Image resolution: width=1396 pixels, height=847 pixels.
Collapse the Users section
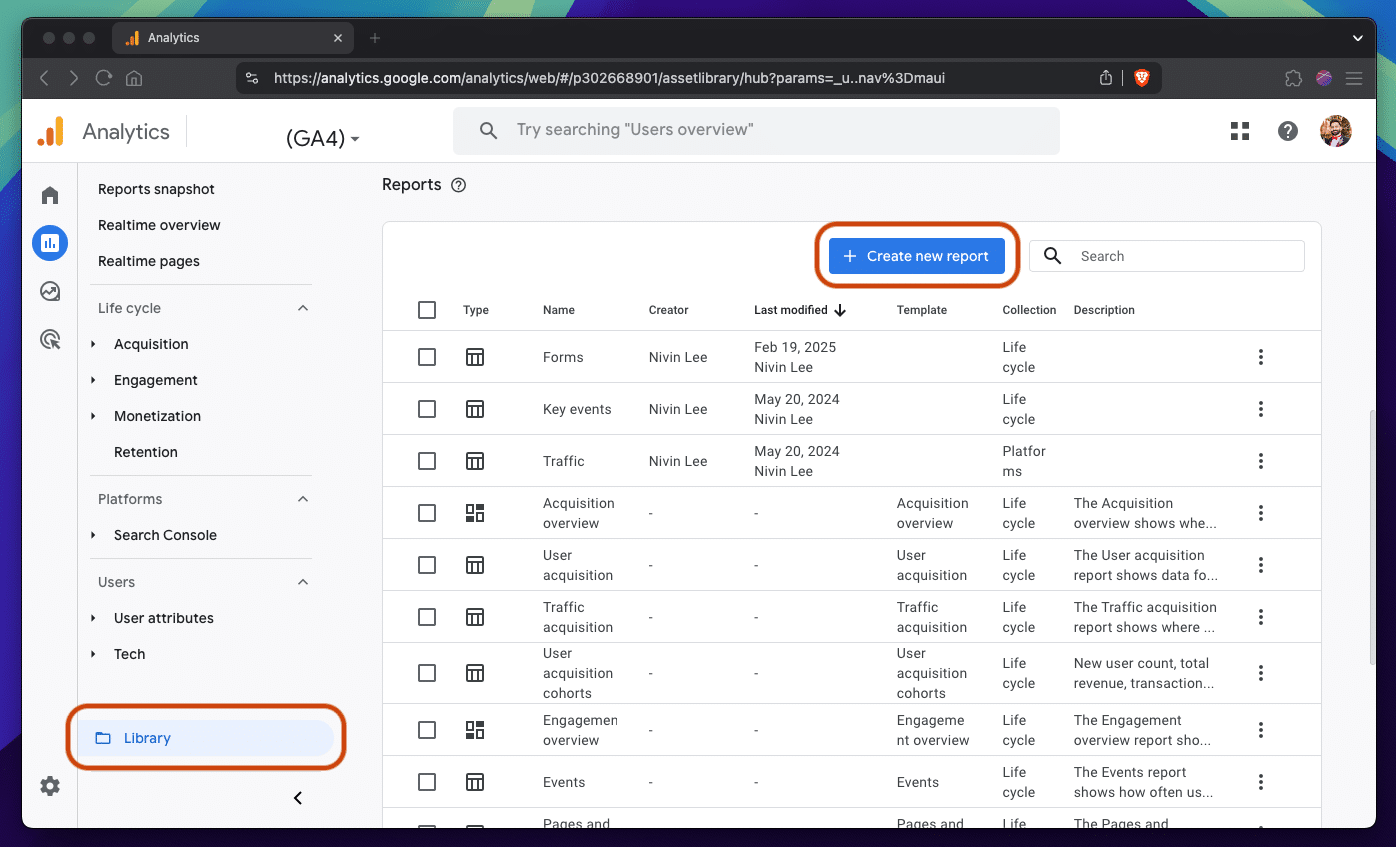[x=303, y=582]
